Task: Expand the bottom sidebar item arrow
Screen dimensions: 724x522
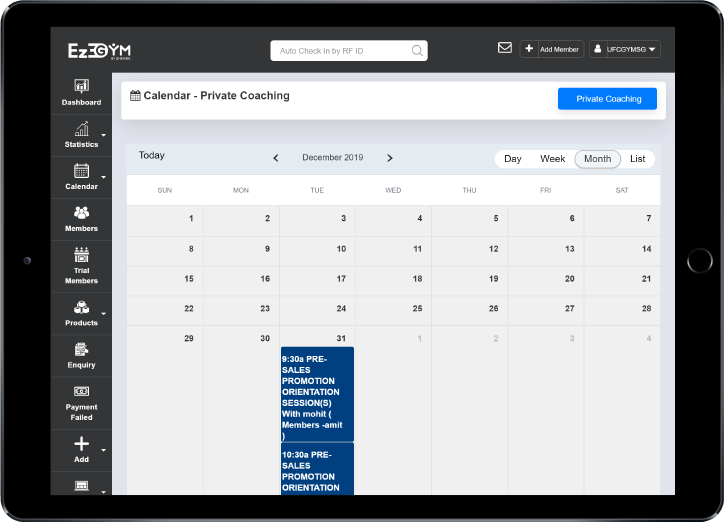Action: coord(103,492)
